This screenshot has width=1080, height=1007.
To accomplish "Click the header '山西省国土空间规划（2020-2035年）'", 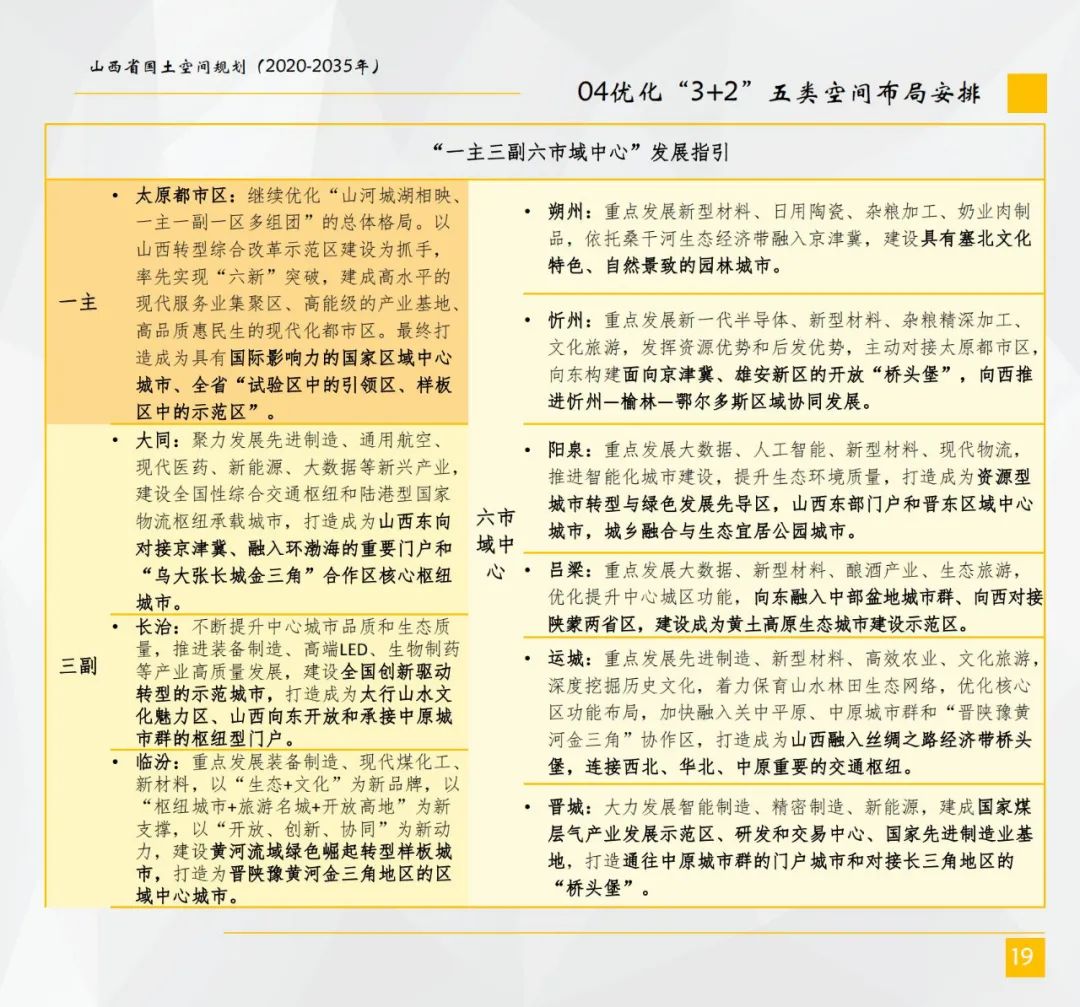I will pyautogui.click(x=236, y=67).
